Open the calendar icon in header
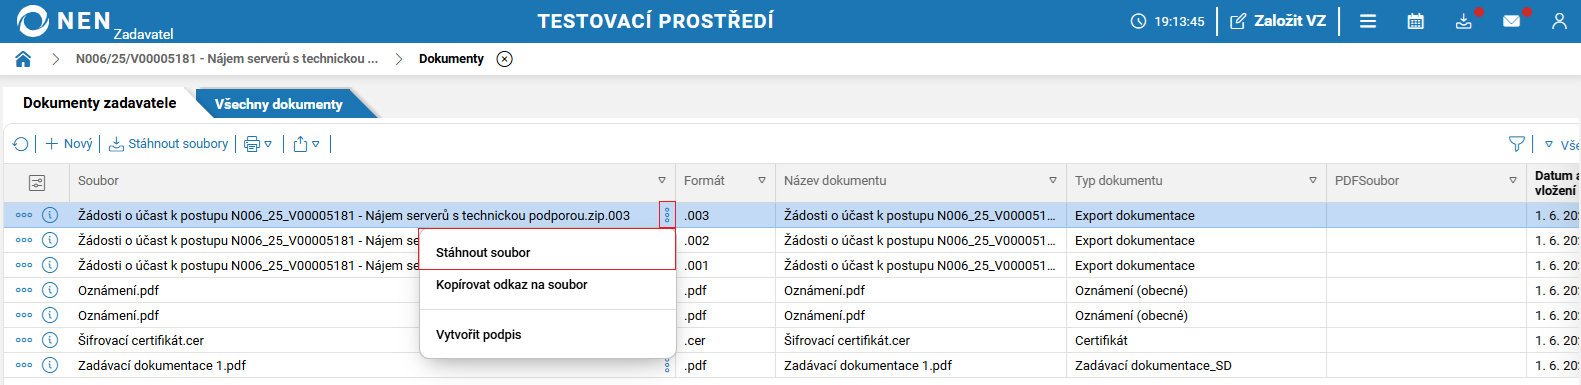 point(1416,21)
